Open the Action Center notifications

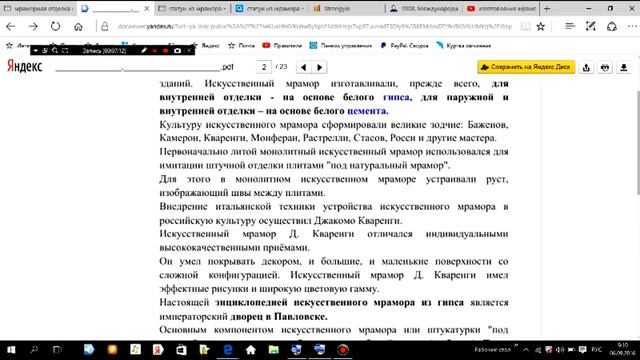pyautogui.click(x=582, y=350)
